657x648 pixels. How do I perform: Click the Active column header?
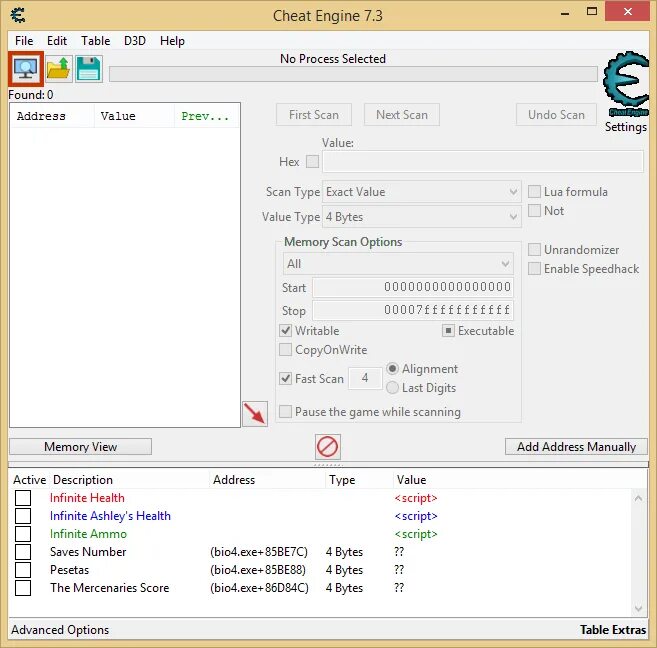coord(29,480)
